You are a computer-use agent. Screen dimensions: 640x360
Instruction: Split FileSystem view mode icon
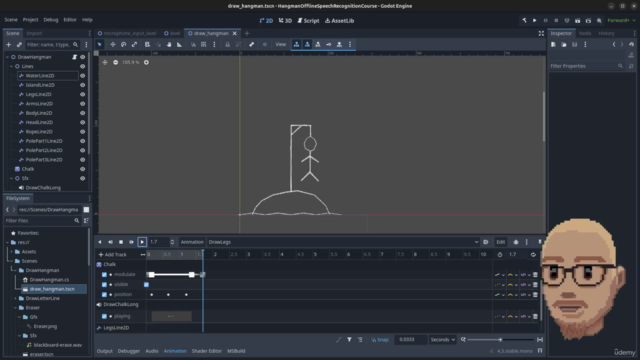[x=86, y=210]
